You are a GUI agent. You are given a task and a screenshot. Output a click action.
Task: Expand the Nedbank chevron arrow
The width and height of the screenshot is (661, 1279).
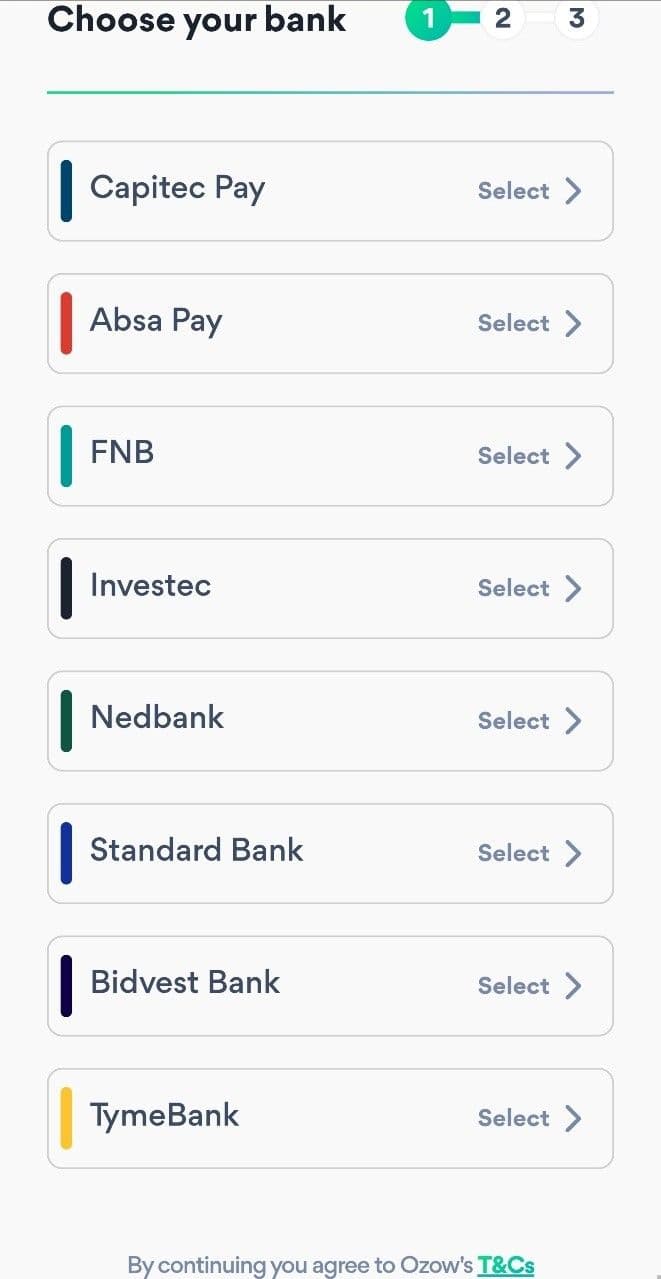point(573,721)
